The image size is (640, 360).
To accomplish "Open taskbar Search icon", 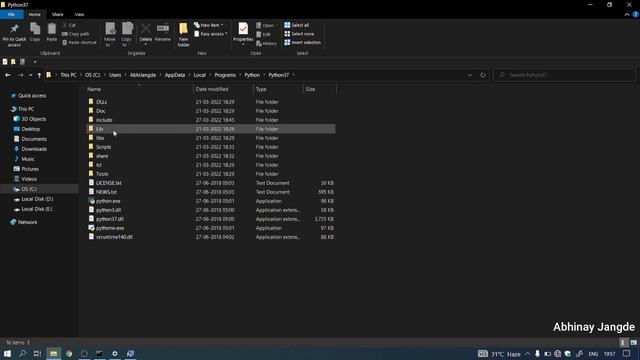I will coord(22,353).
